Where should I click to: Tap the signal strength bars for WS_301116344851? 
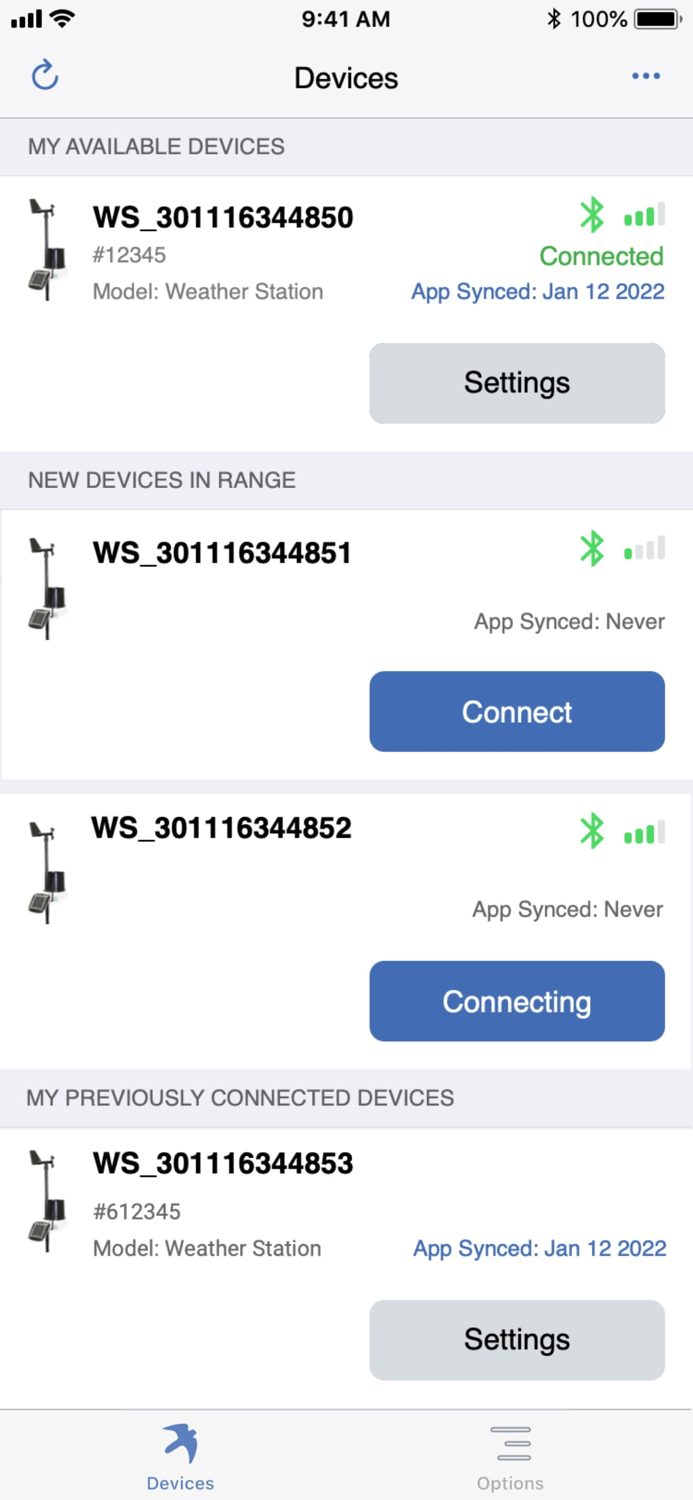click(644, 548)
